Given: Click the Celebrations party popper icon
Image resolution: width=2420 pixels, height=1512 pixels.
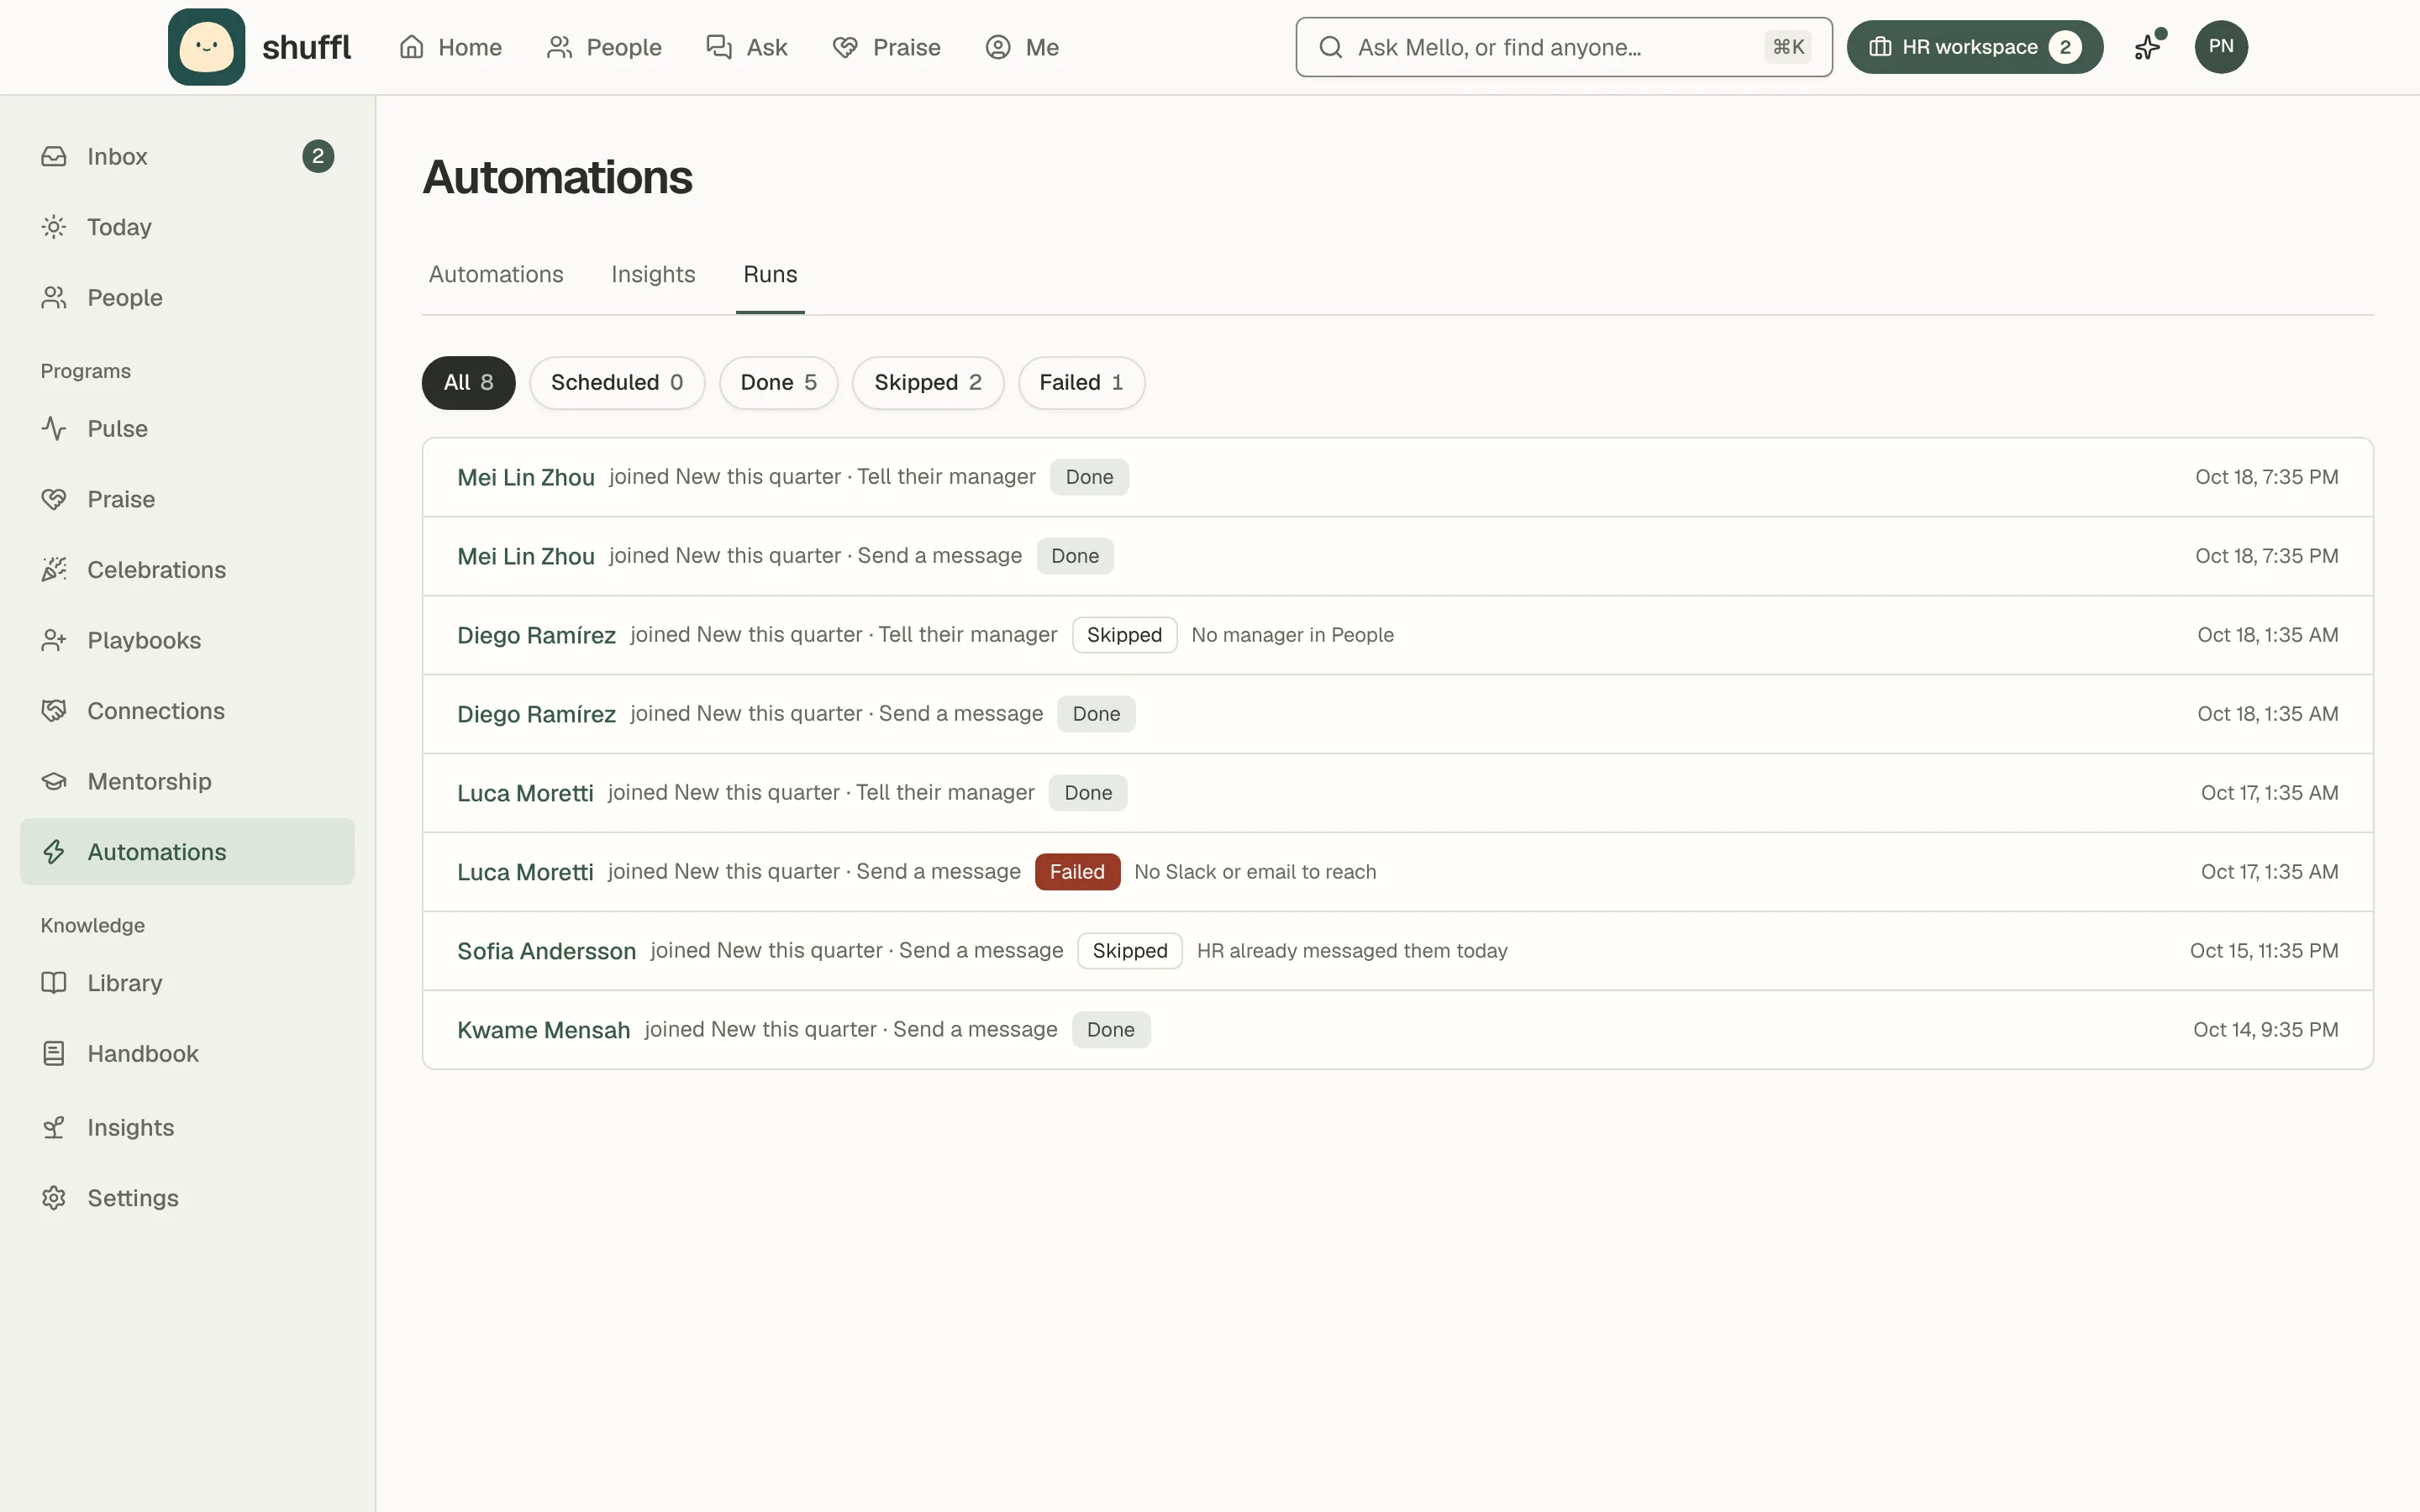Looking at the screenshot, I should [x=54, y=569].
